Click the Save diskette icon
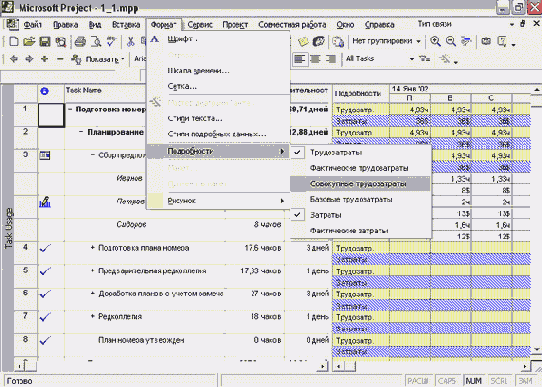The height and width of the screenshot is (387, 542). pos(45,42)
